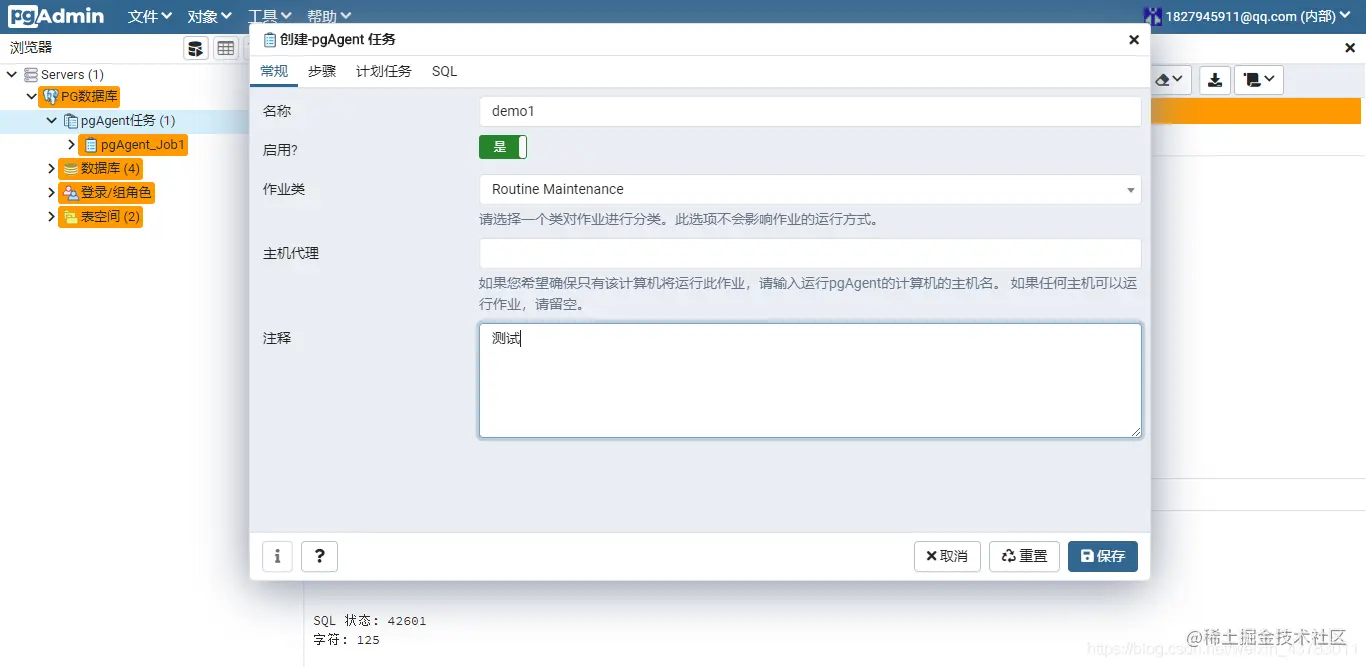Click the pgAdmin logo
Image resolution: width=1366 pixels, height=667 pixels.
pyautogui.click(x=55, y=15)
